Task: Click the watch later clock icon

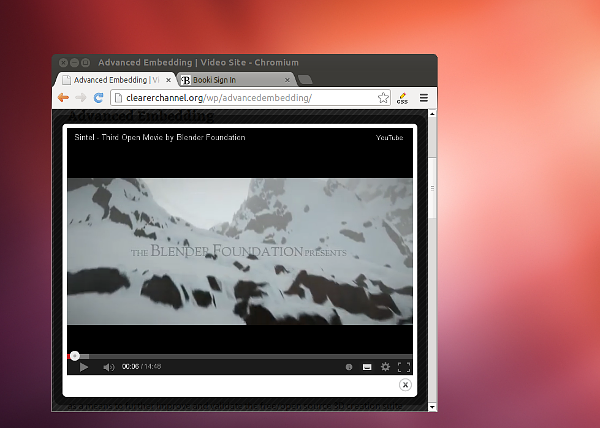Action: (349, 367)
